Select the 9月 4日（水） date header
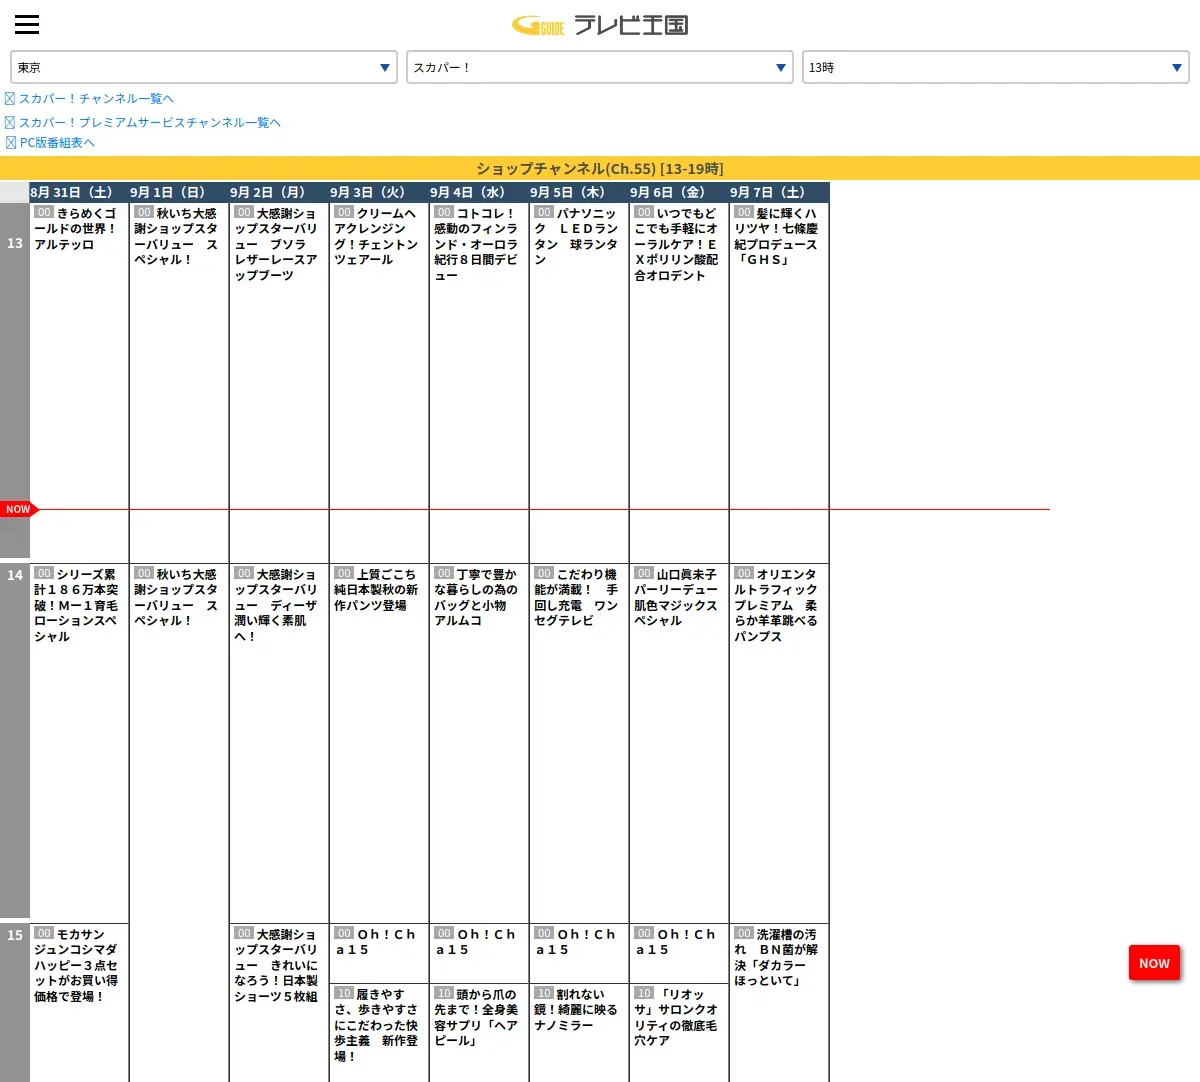The height and width of the screenshot is (1082, 1200). pyautogui.click(x=479, y=192)
